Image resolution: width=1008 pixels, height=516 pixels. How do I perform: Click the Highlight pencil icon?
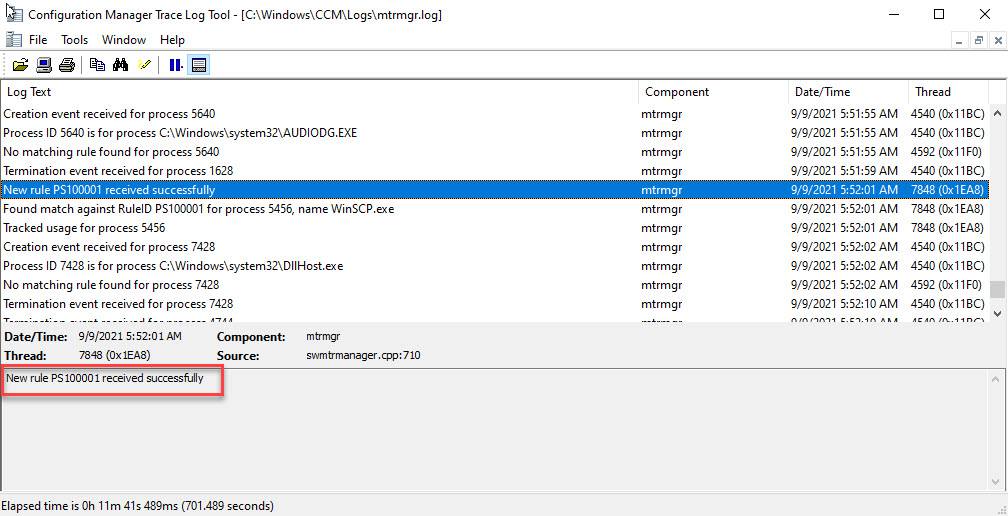[x=144, y=65]
